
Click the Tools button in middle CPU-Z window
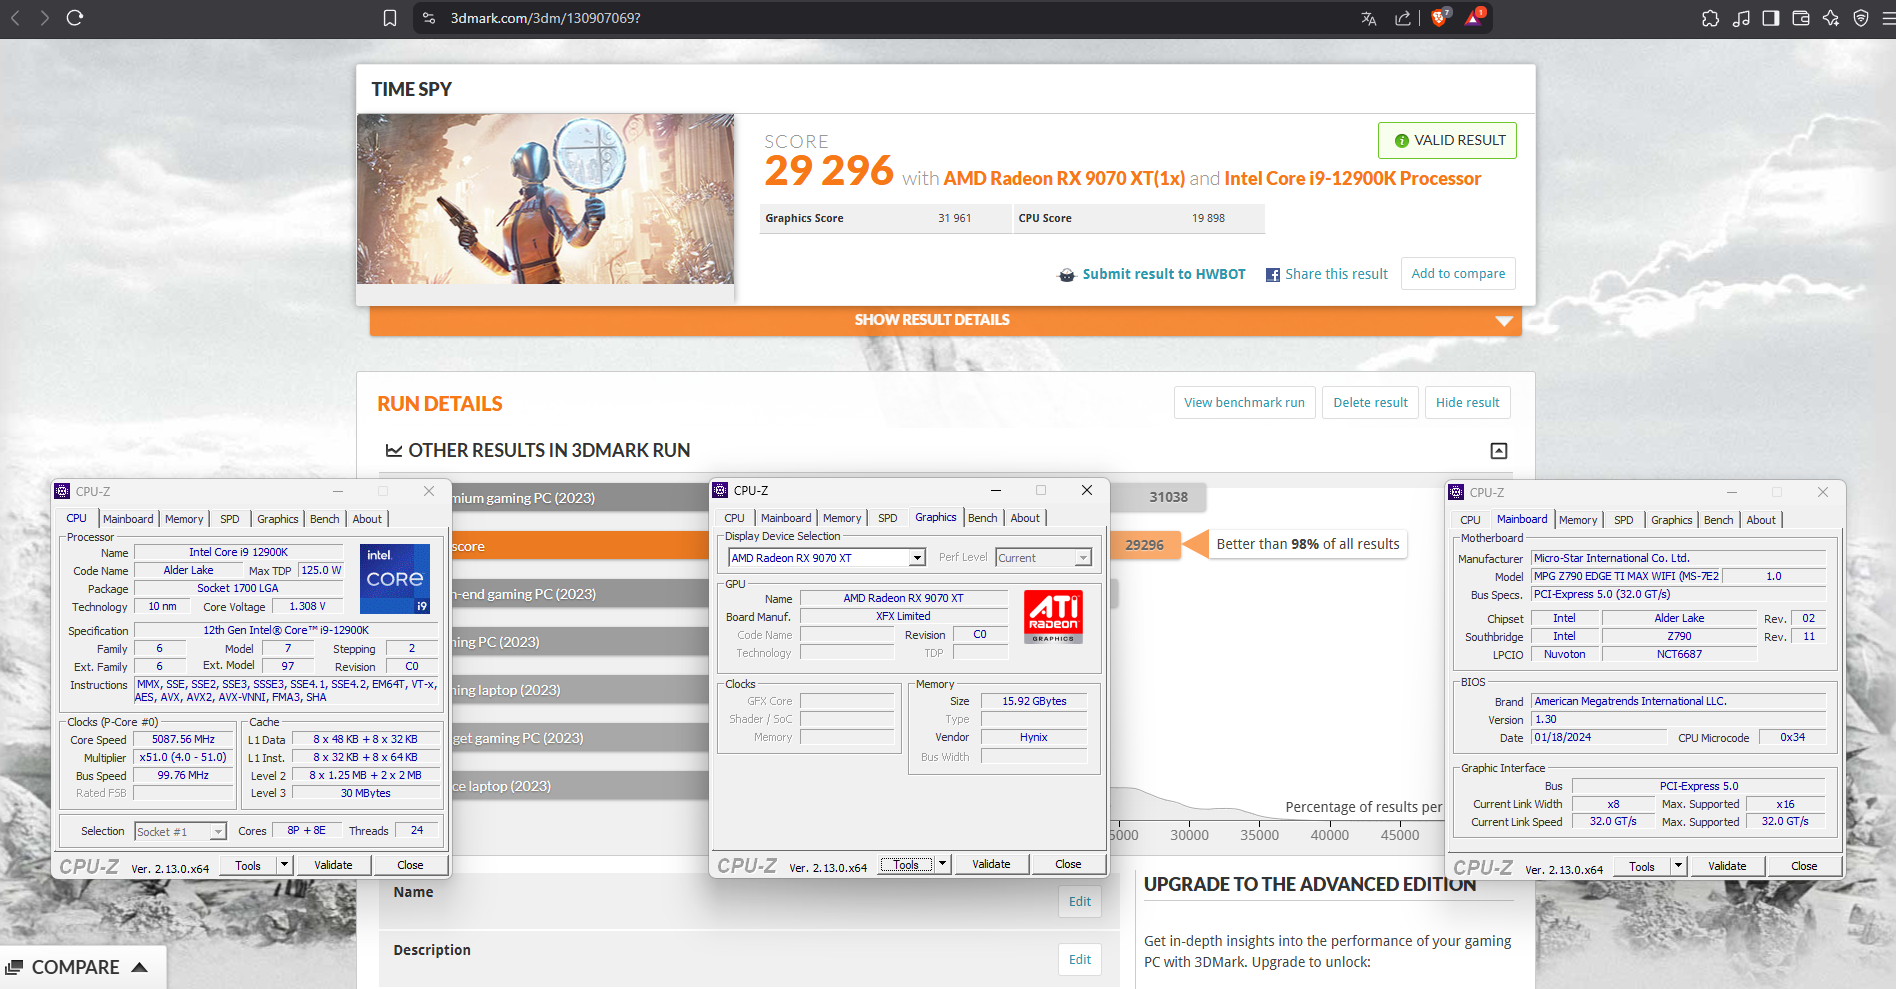(906, 864)
